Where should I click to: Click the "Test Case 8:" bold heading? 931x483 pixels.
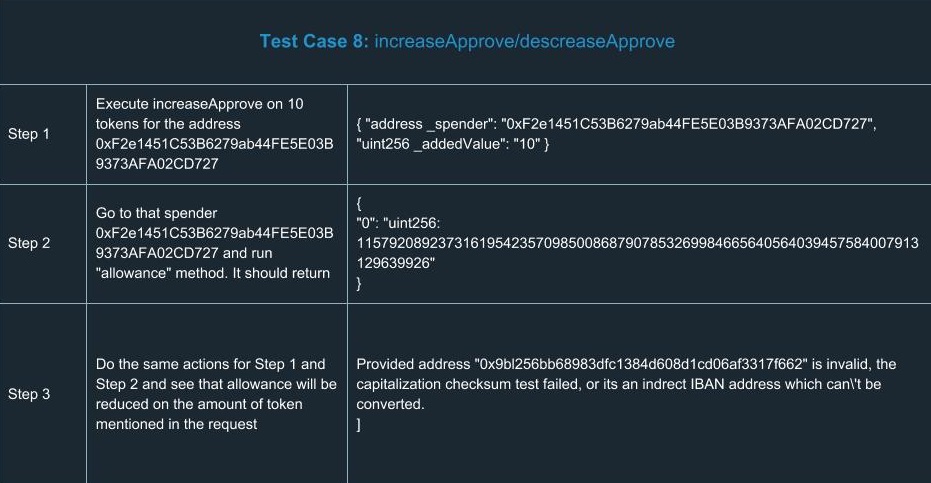coord(314,42)
